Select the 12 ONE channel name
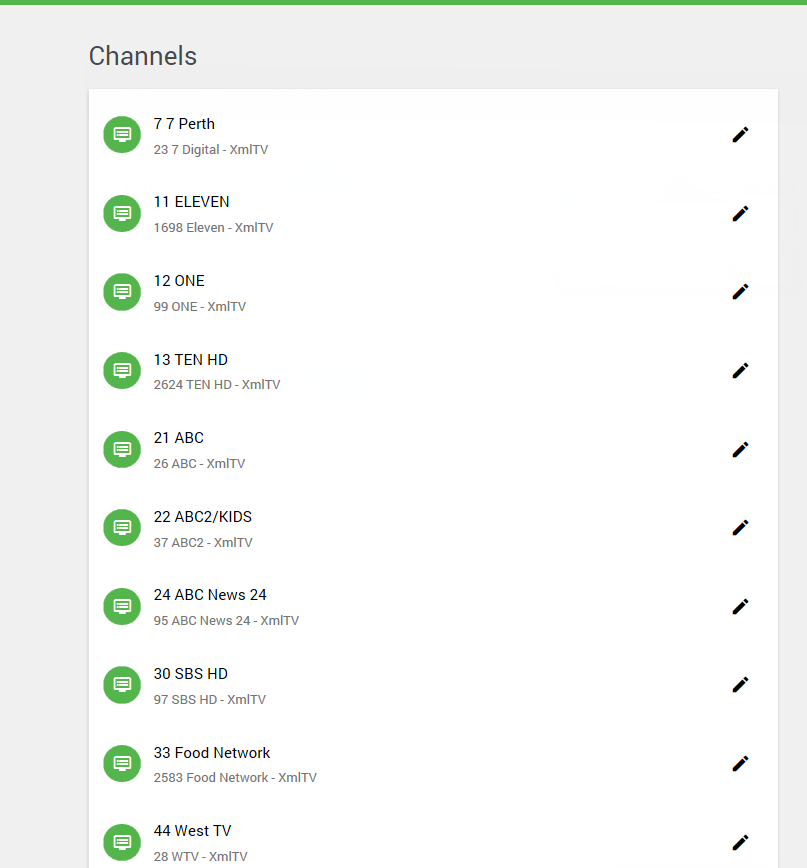The image size is (807, 868). click(179, 281)
